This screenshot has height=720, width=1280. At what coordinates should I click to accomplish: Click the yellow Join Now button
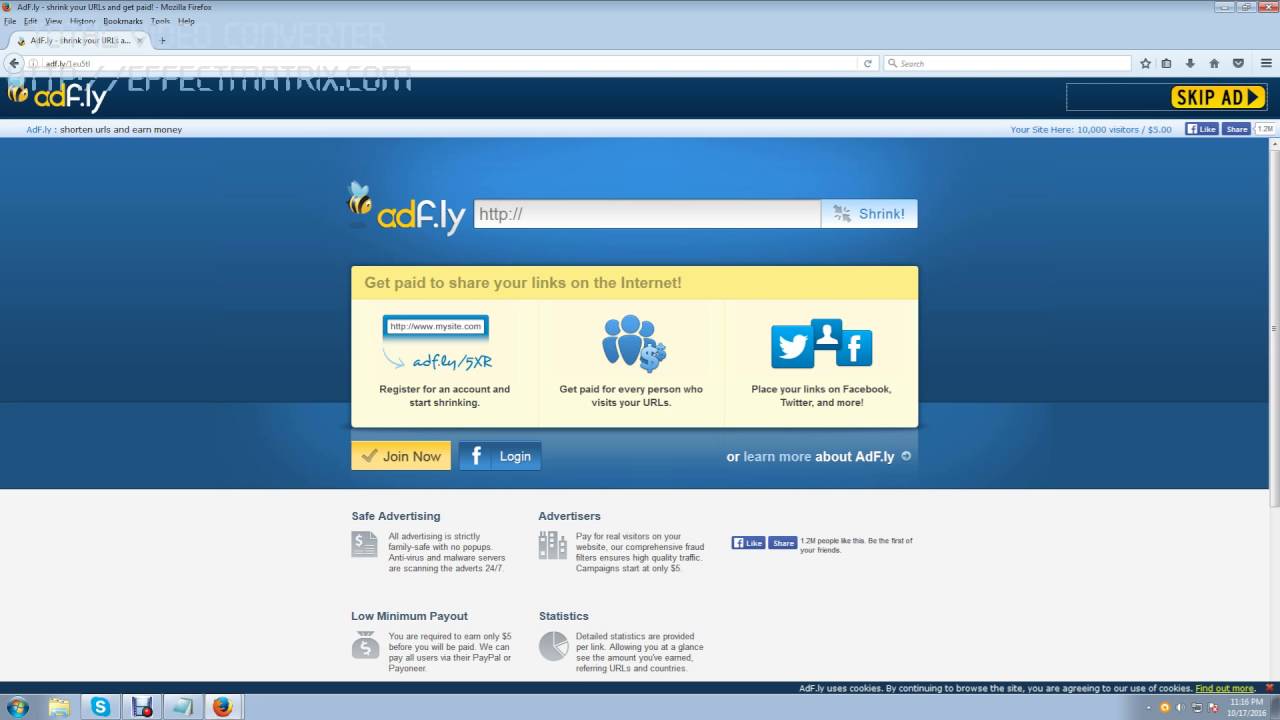[401, 456]
